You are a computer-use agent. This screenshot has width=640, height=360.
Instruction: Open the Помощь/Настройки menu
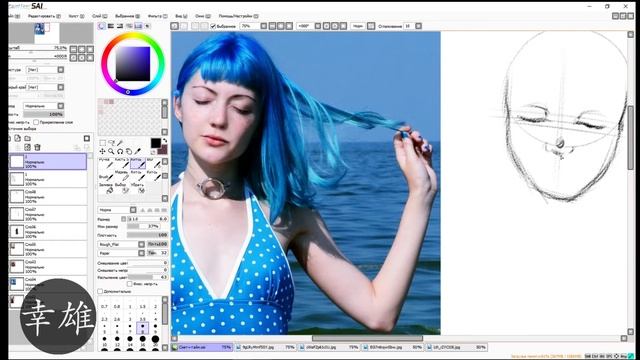[239, 16]
